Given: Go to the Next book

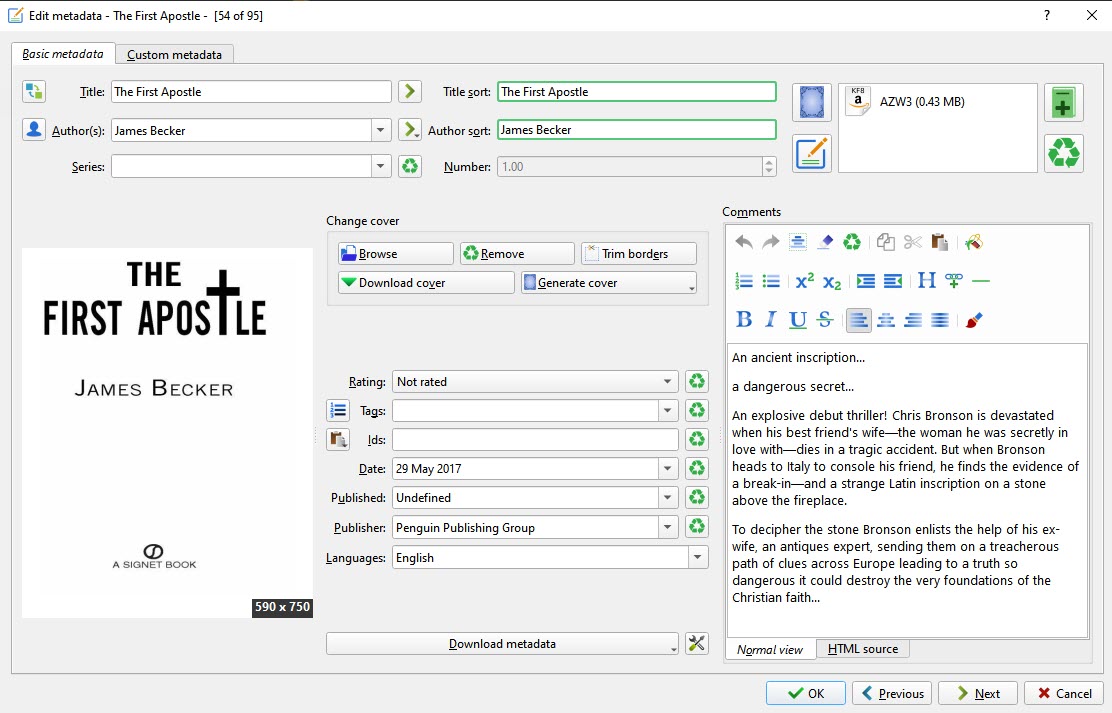Looking at the screenshot, I should pos(978,693).
